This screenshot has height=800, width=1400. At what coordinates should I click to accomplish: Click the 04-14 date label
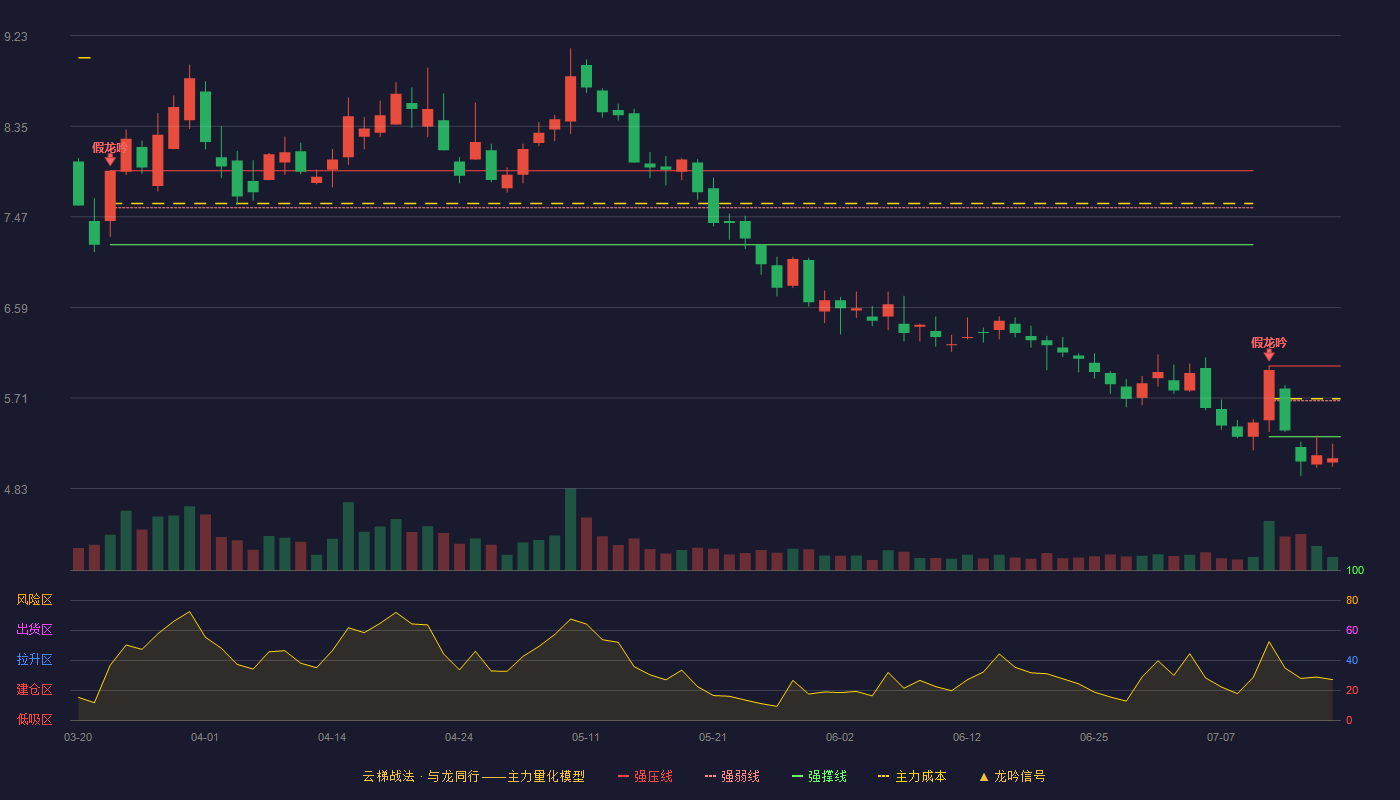tap(332, 737)
